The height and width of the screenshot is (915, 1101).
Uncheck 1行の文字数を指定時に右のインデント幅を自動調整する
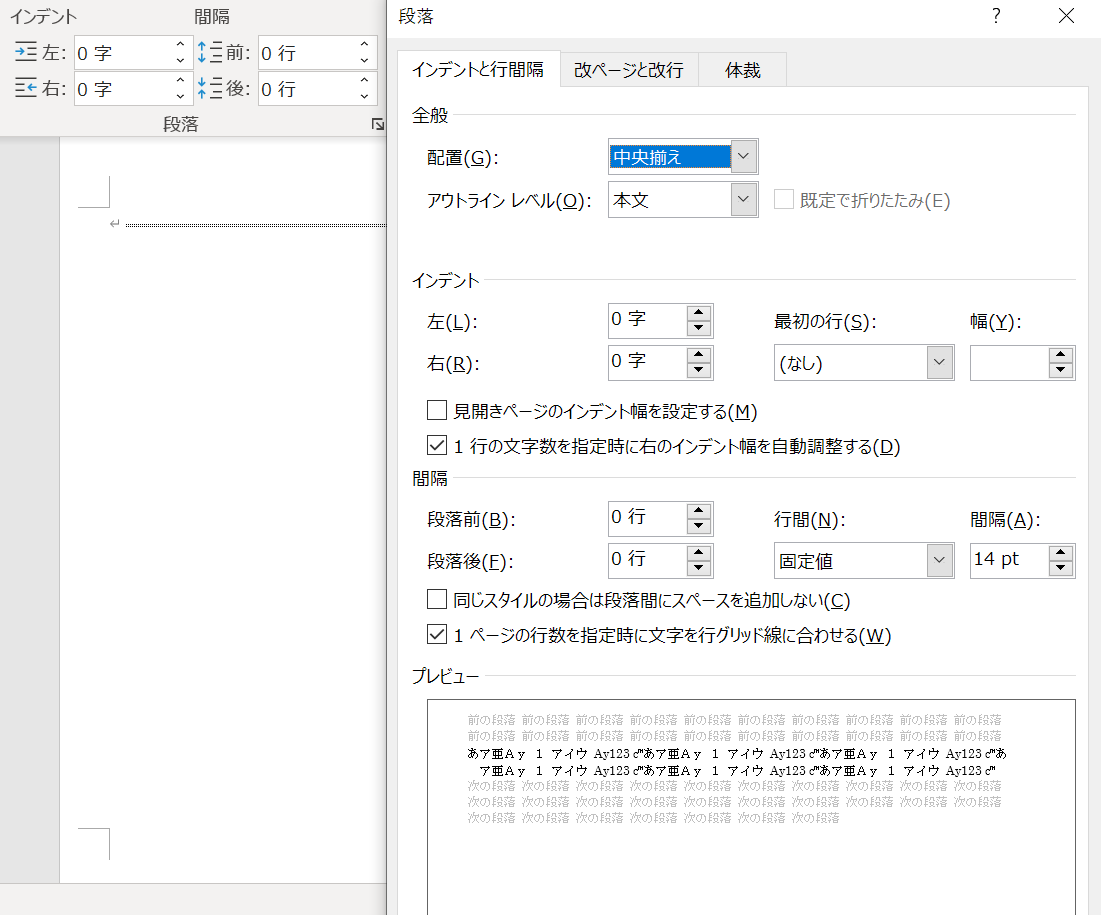click(x=437, y=446)
